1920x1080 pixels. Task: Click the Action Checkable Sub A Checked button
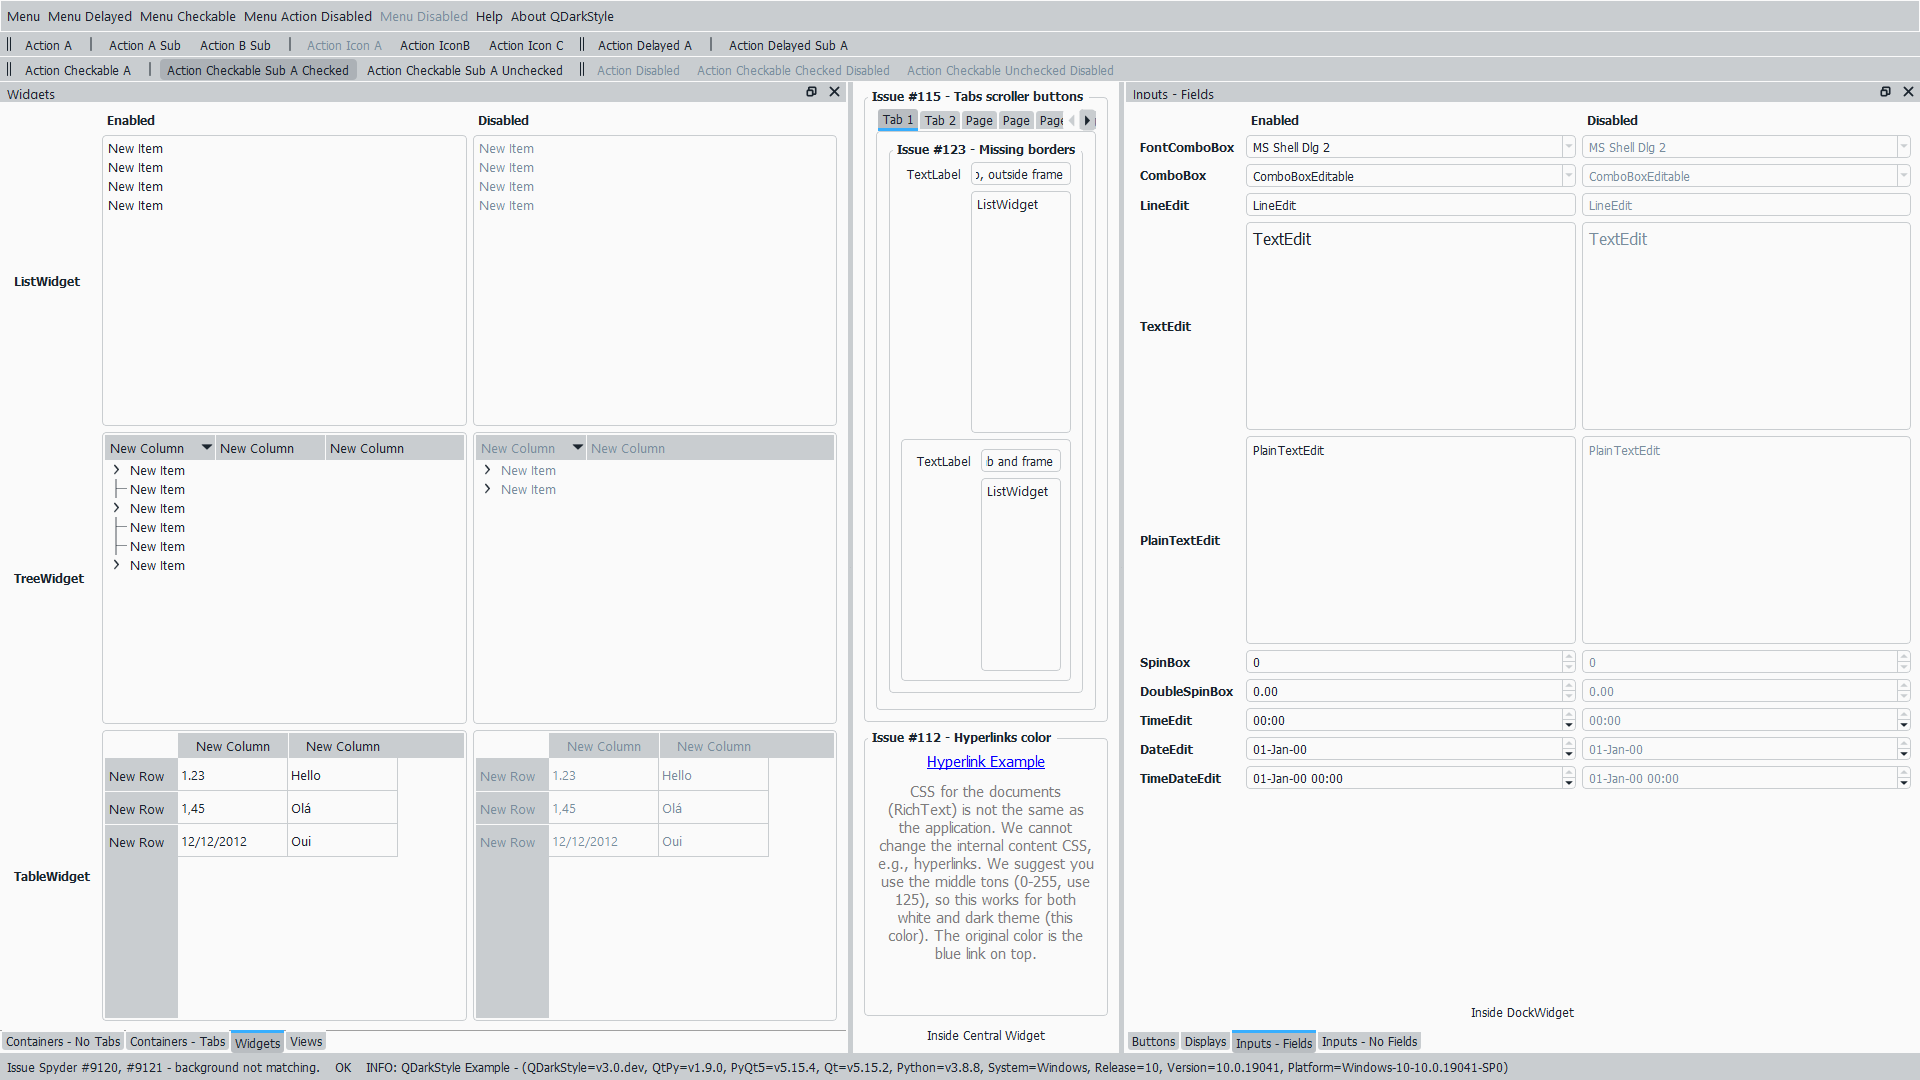click(257, 70)
